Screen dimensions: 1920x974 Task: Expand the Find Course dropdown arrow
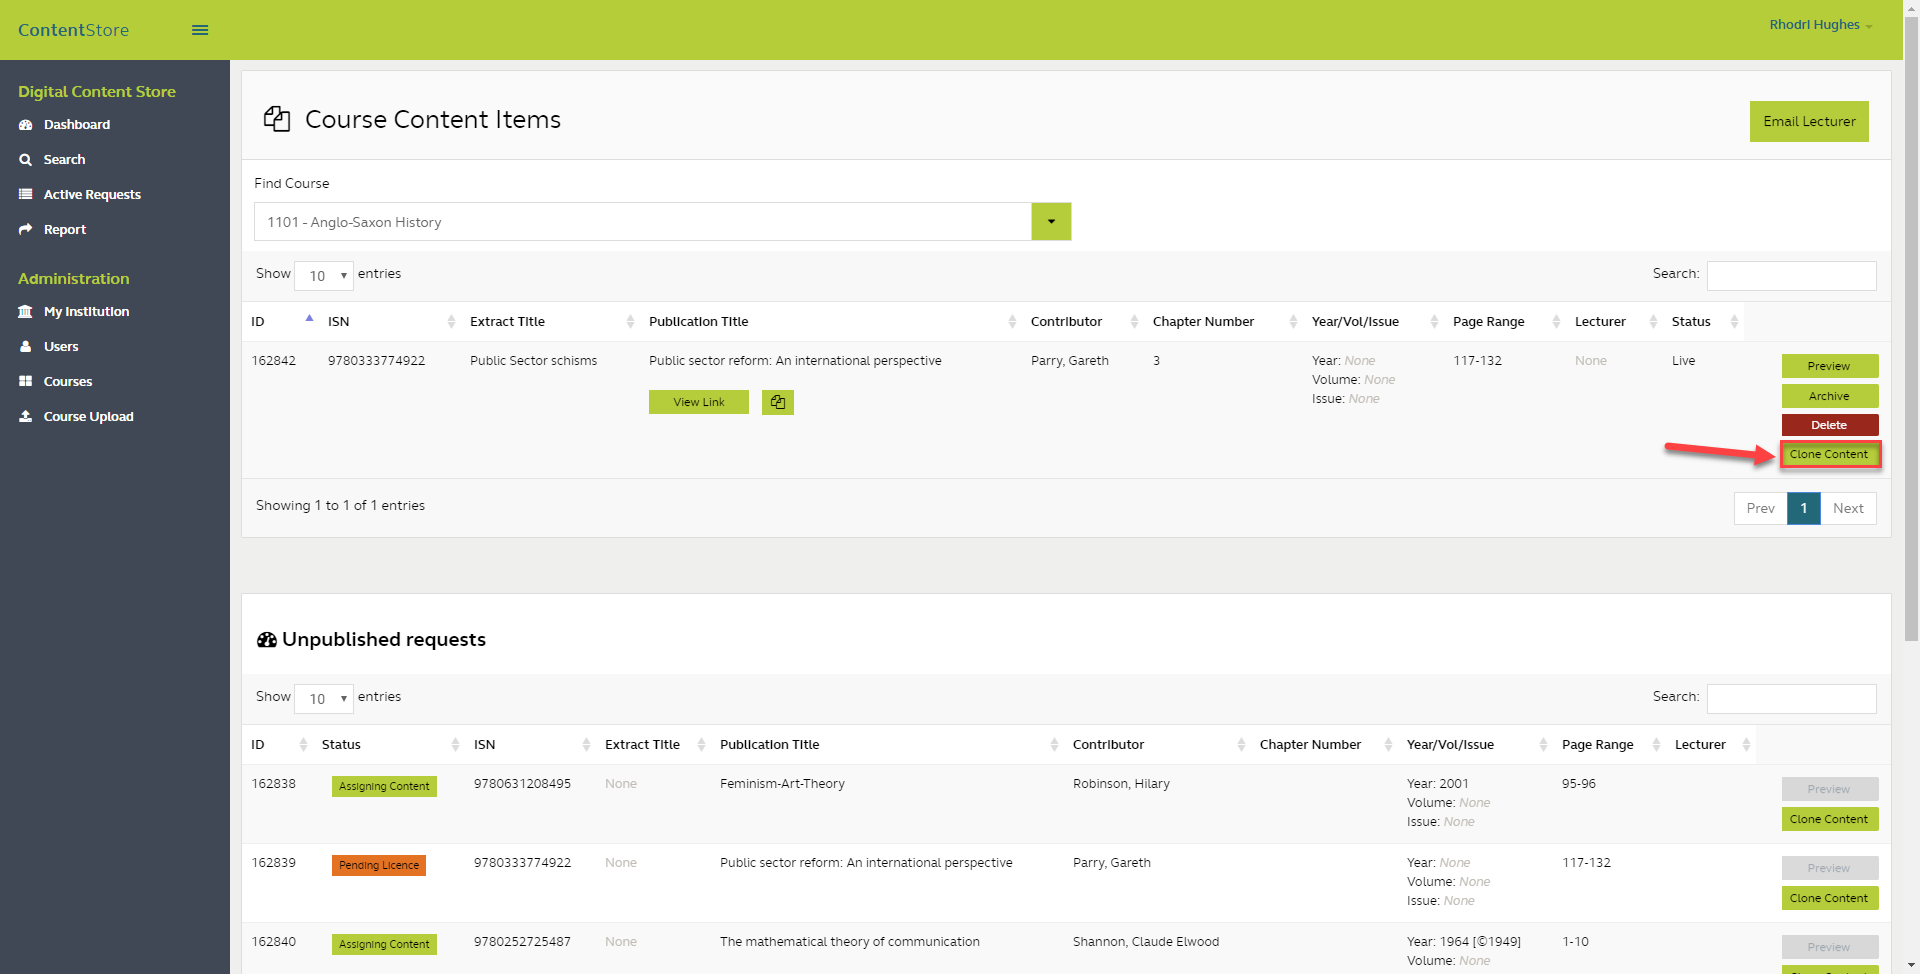(1051, 222)
